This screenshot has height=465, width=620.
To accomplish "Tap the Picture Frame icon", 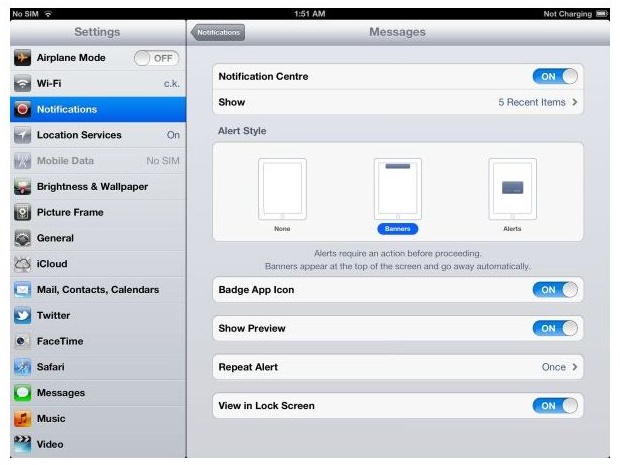I will tap(23, 212).
